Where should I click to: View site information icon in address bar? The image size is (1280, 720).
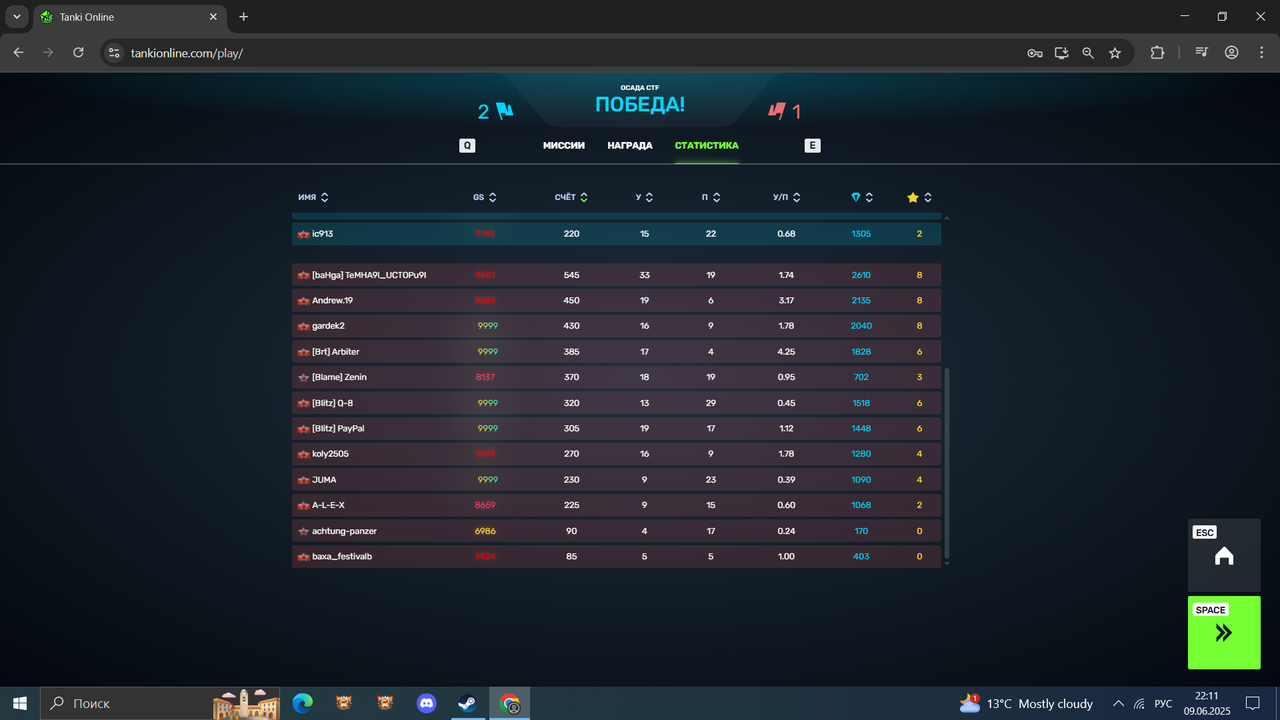click(114, 53)
